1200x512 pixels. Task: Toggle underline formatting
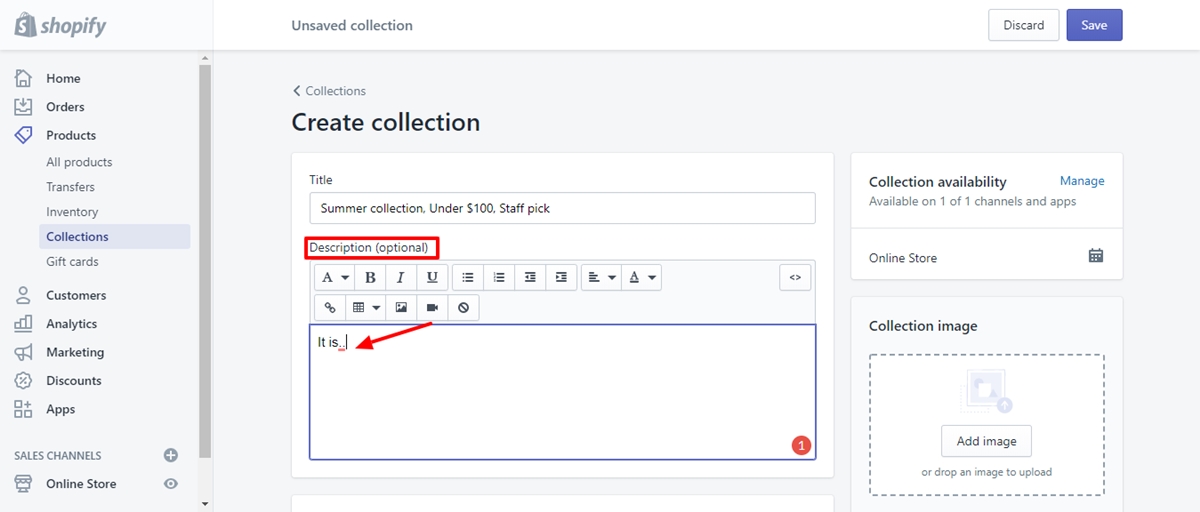click(x=432, y=277)
